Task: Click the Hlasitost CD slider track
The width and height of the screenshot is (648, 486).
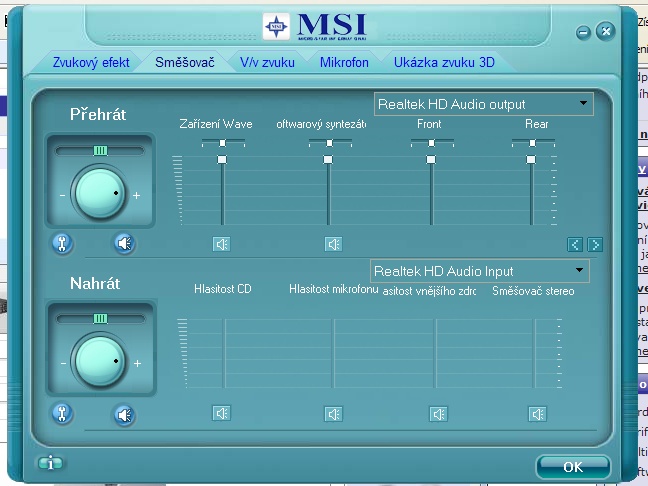Action: (225, 353)
